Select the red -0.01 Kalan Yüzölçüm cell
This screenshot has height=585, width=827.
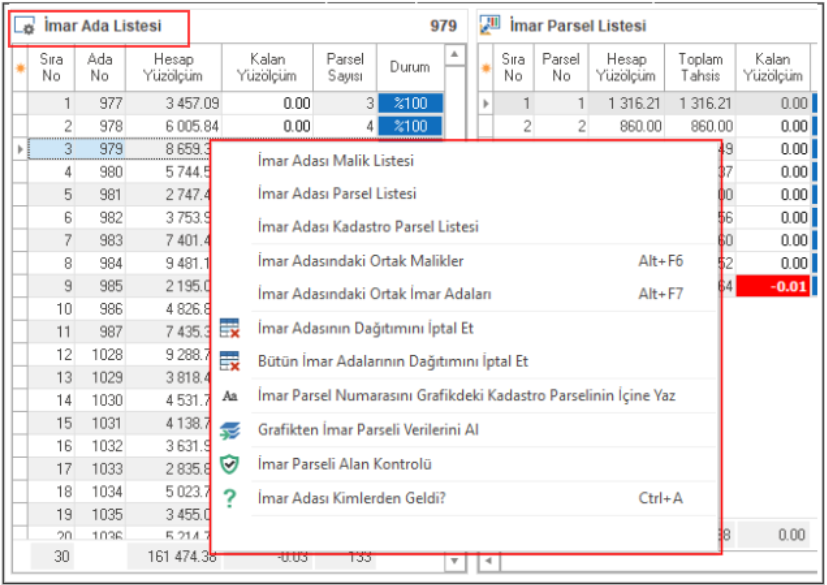774,286
